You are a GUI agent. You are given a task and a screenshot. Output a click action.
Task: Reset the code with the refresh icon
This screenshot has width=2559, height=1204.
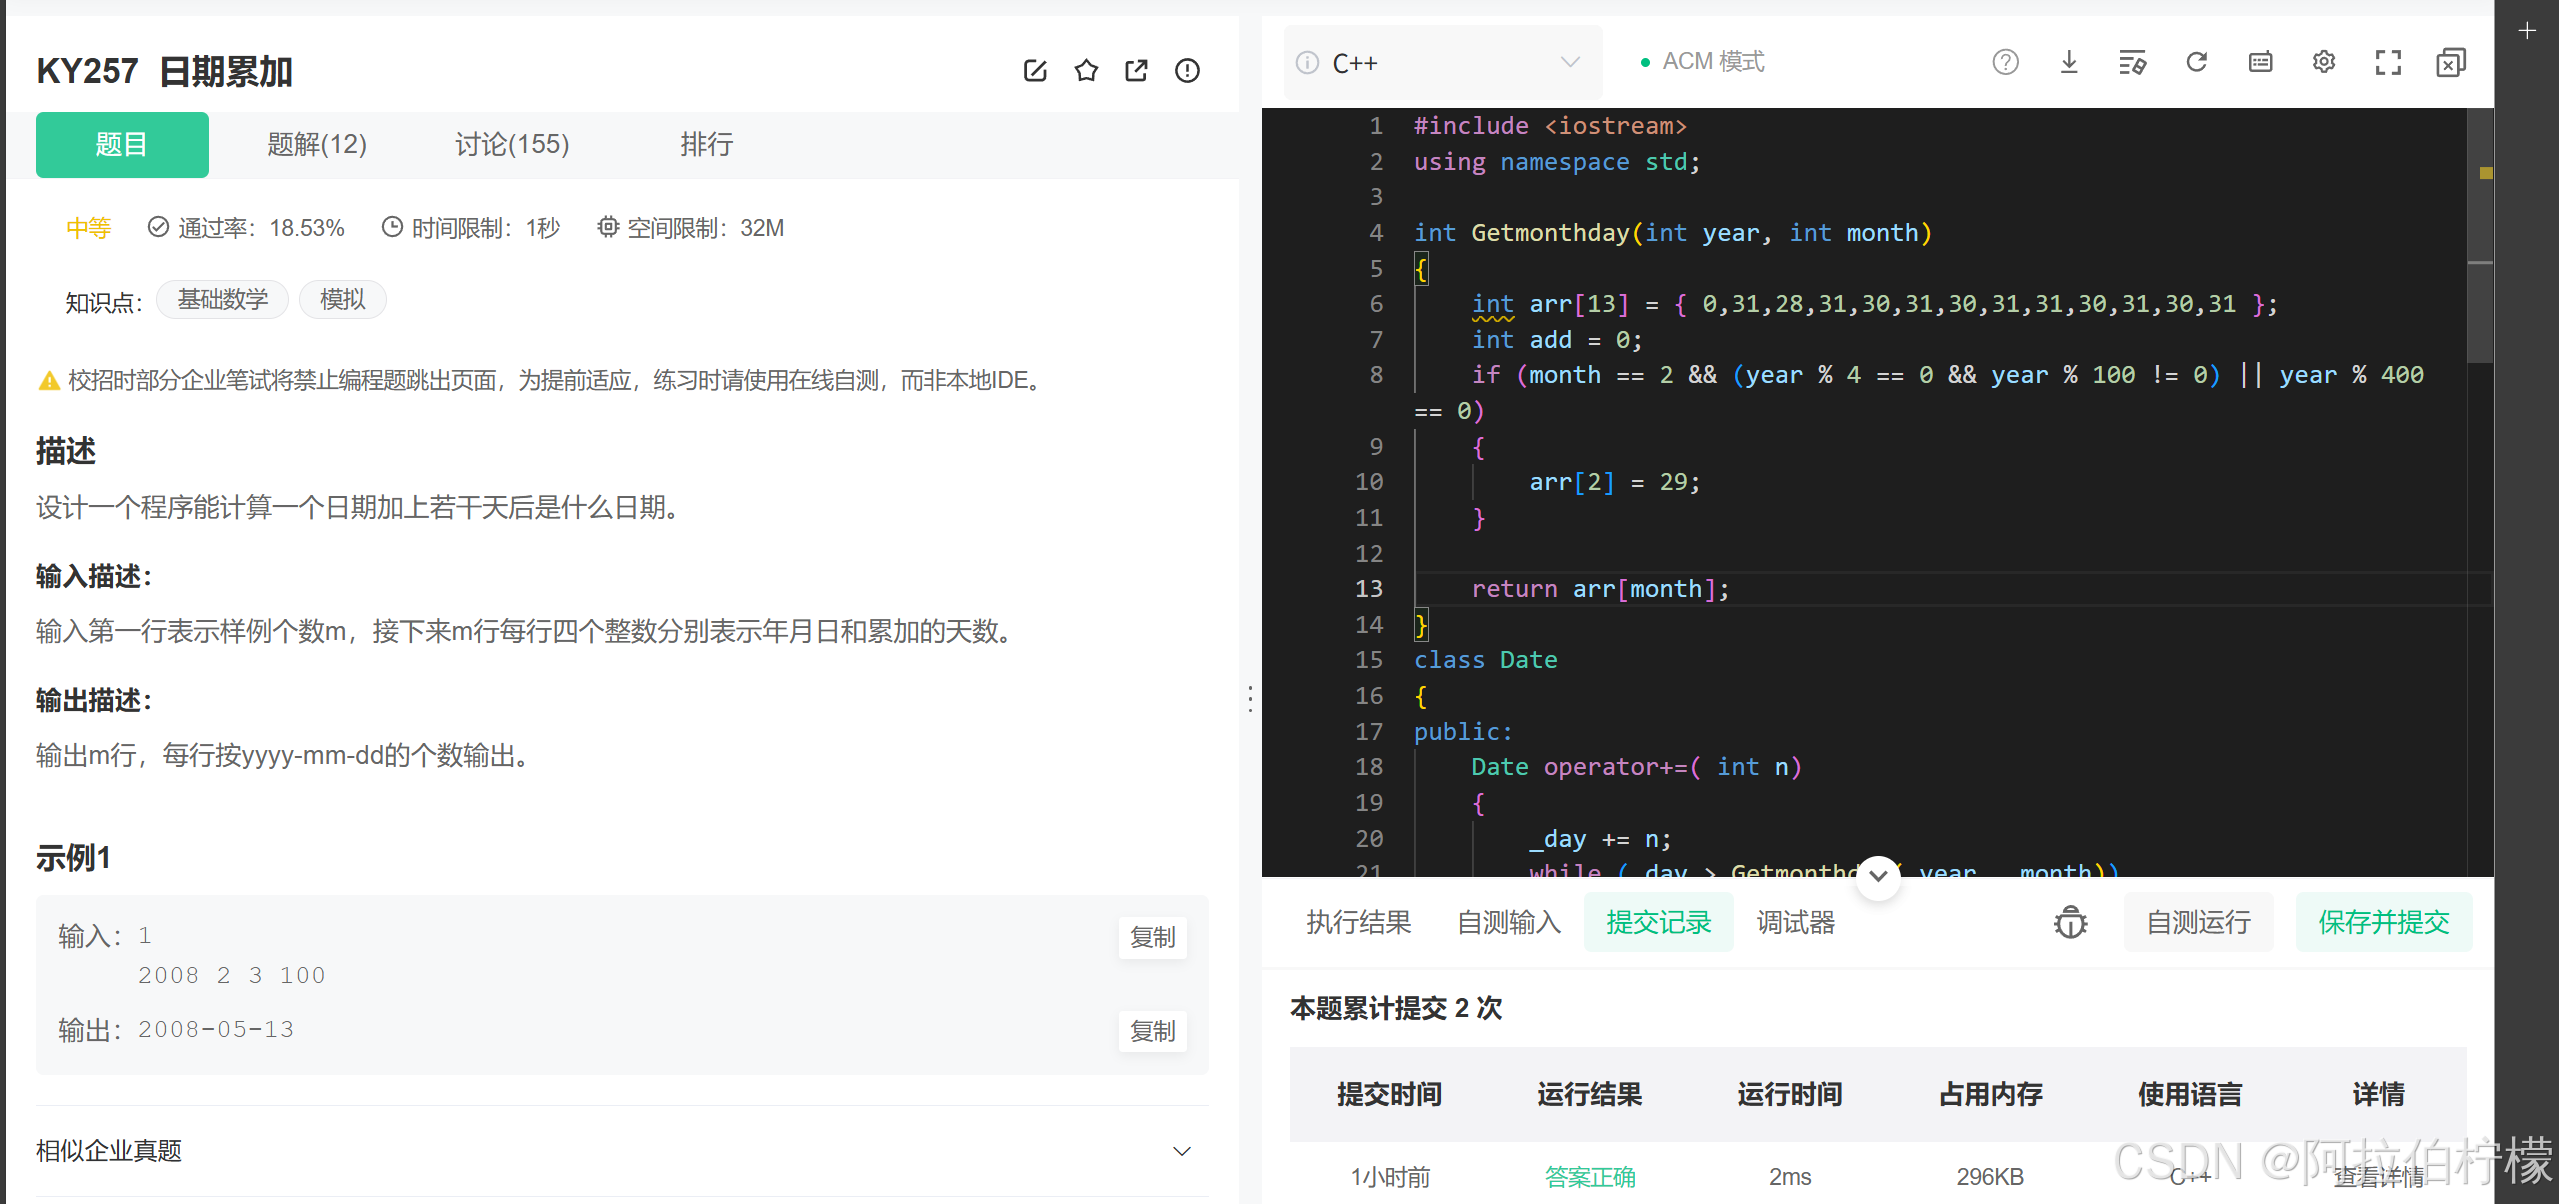pyautogui.click(x=2196, y=63)
